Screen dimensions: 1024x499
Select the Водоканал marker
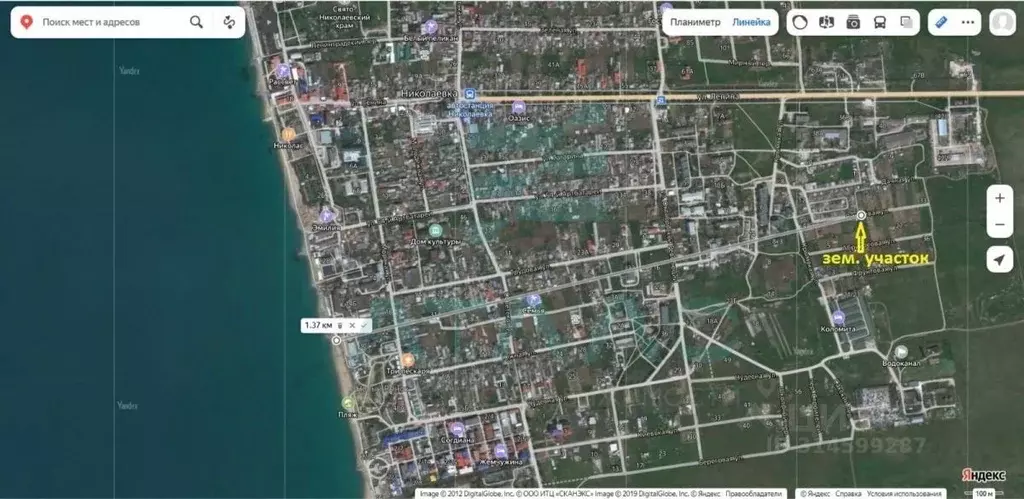pos(901,352)
